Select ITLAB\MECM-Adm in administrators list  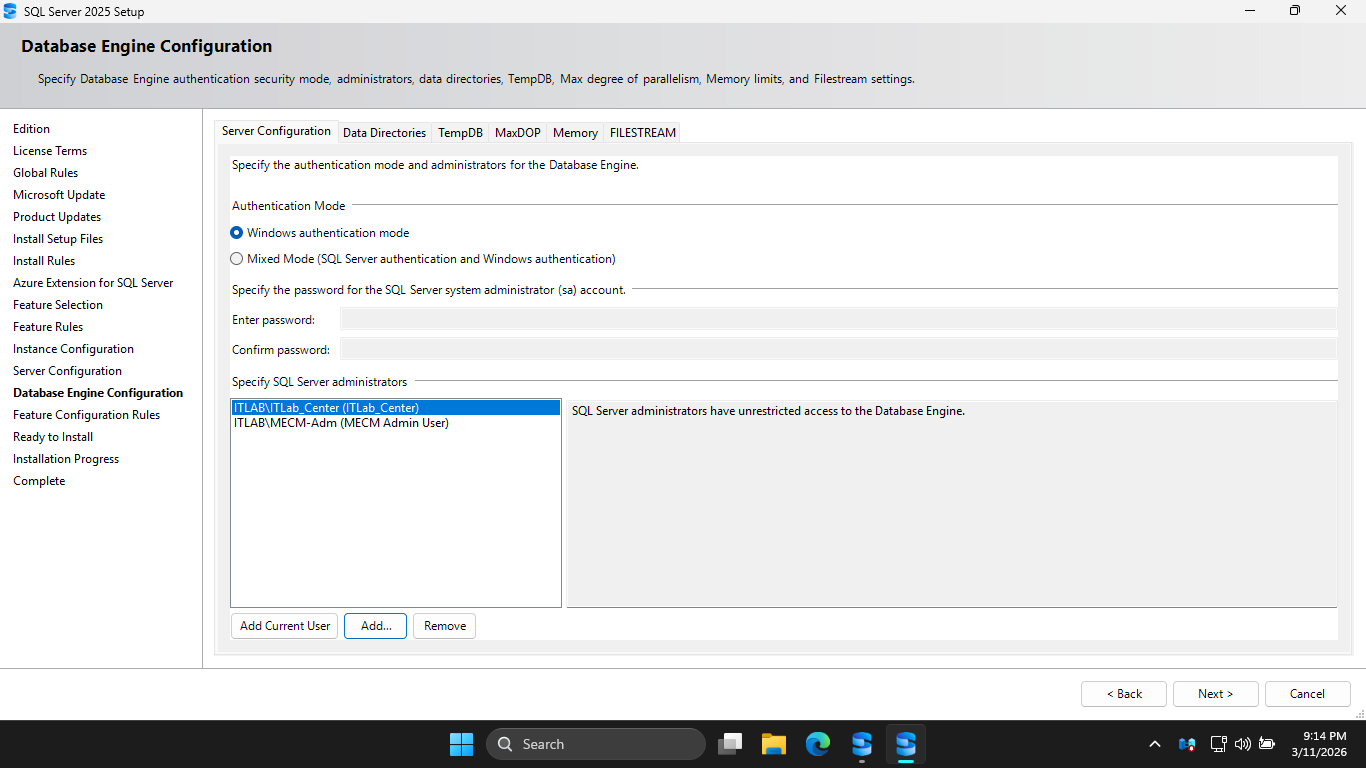click(341, 423)
